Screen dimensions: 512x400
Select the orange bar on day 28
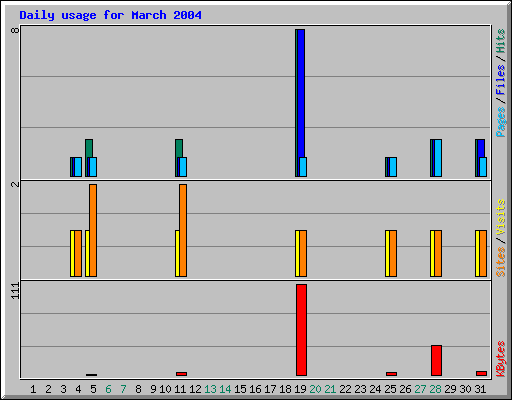[x=438, y=253]
